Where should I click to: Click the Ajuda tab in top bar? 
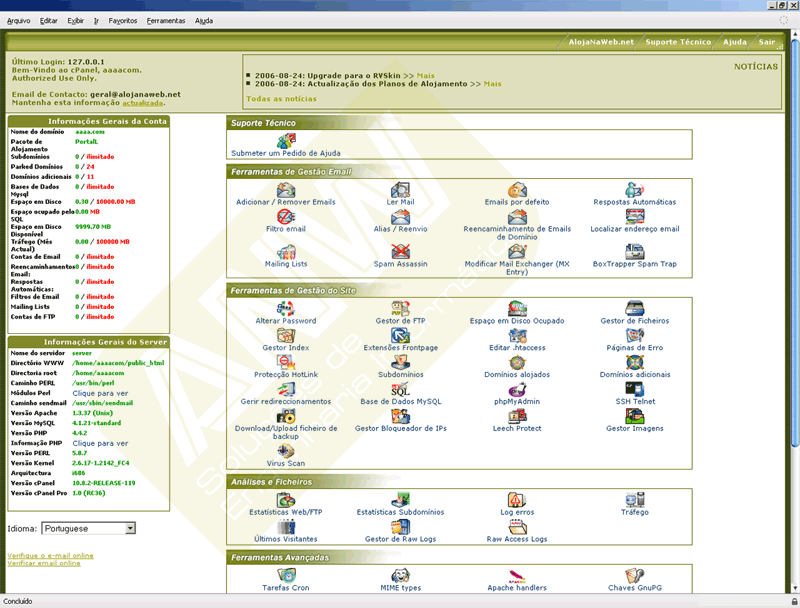tap(735, 42)
